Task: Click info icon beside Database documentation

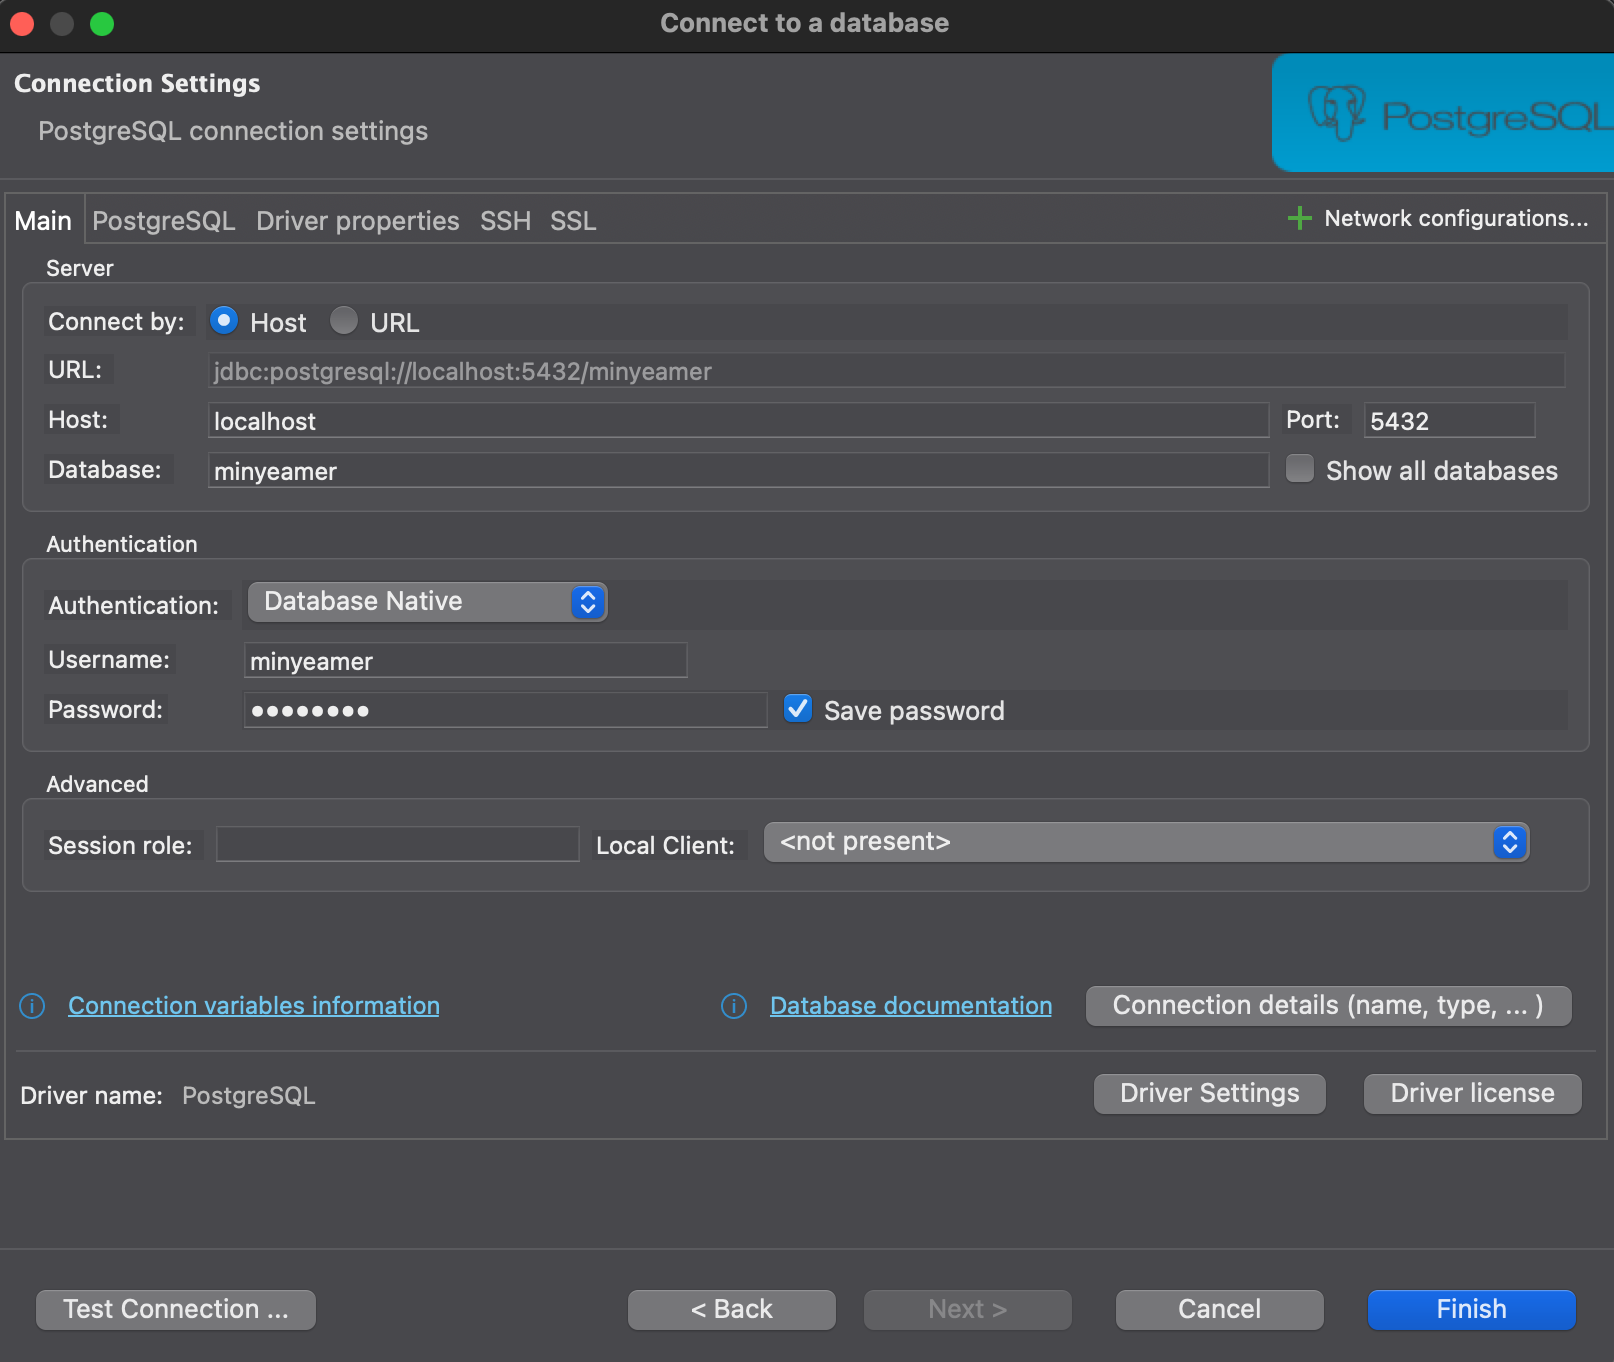Action: point(734,1006)
